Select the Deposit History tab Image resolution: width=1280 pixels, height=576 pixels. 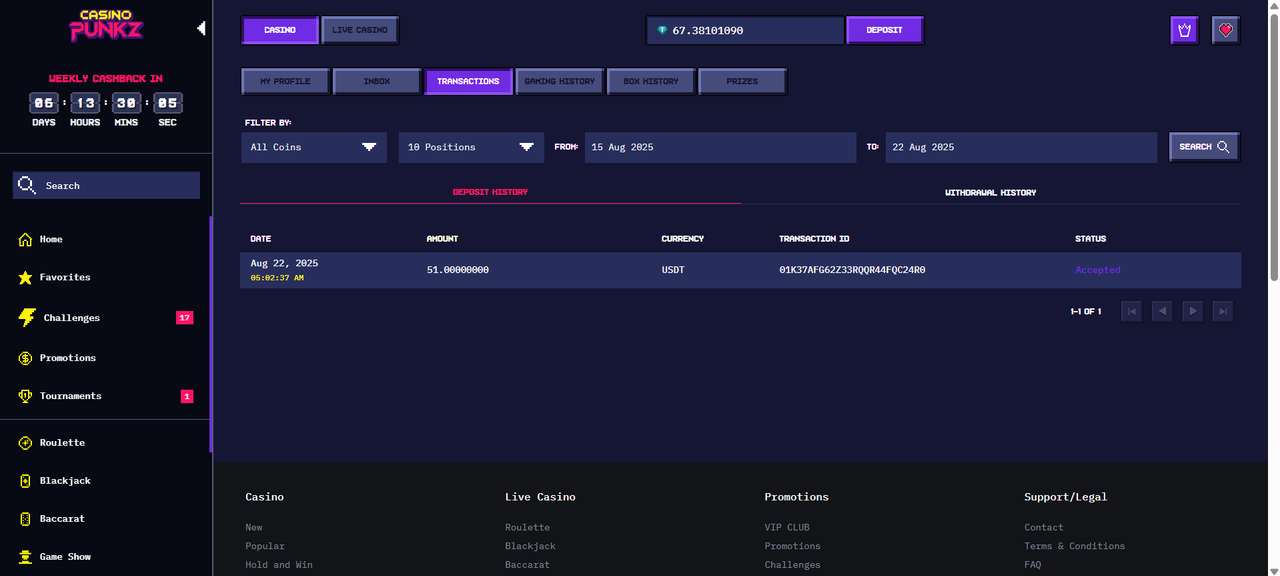click(490, 192)
